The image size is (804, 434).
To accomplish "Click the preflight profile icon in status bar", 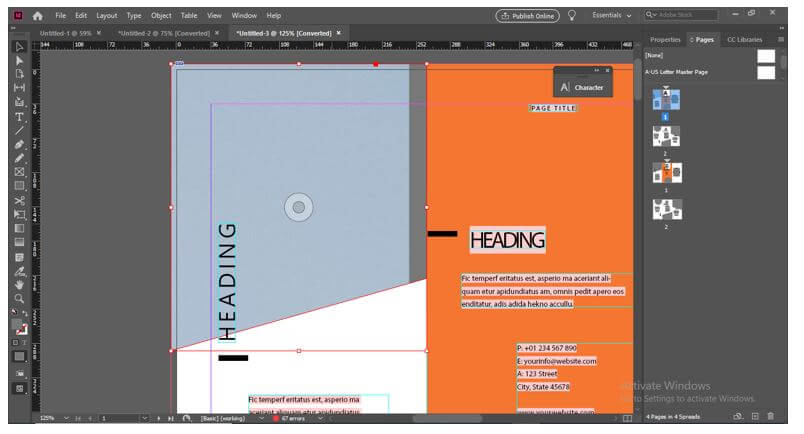I will [187, 419].
